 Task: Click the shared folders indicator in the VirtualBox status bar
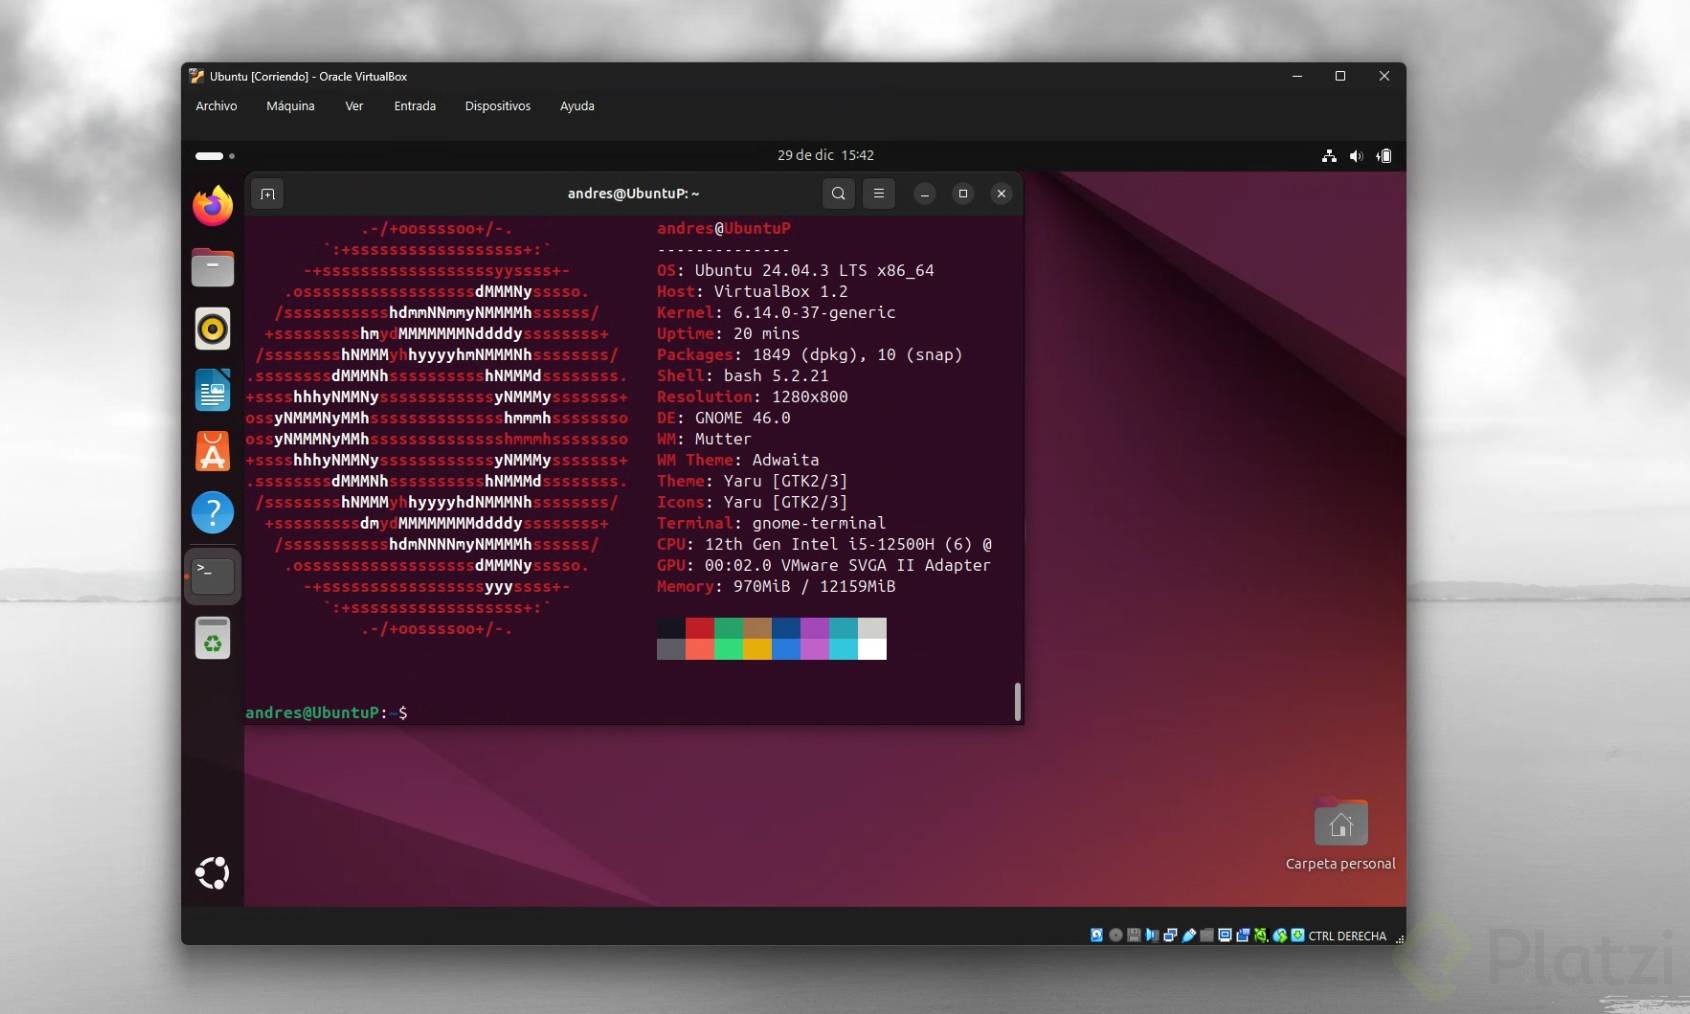point(1206,936)
